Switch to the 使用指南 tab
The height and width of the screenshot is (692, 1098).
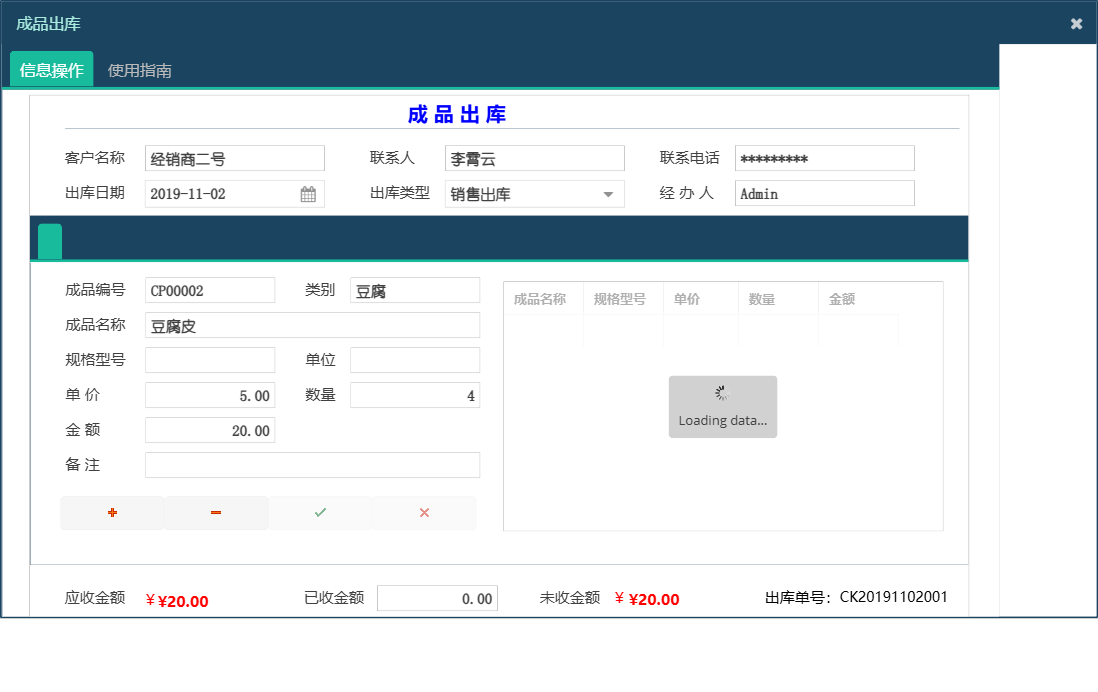[x=141, y=70]
